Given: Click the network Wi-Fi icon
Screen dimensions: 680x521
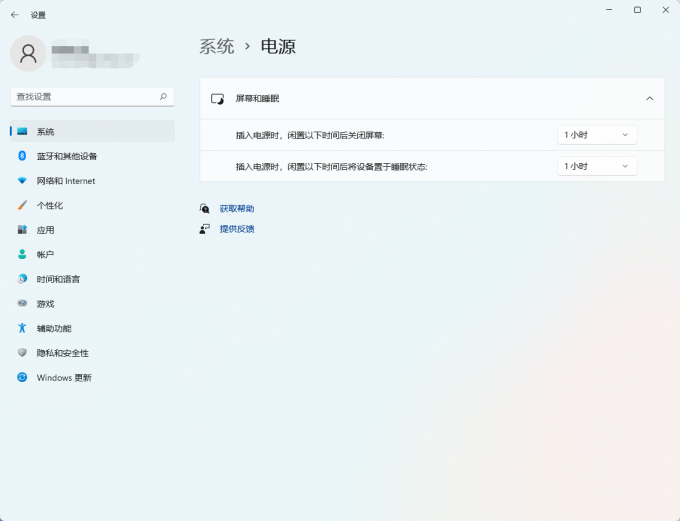Looking at the screenshot, I should pyautogui.click(x=22, y=180).
